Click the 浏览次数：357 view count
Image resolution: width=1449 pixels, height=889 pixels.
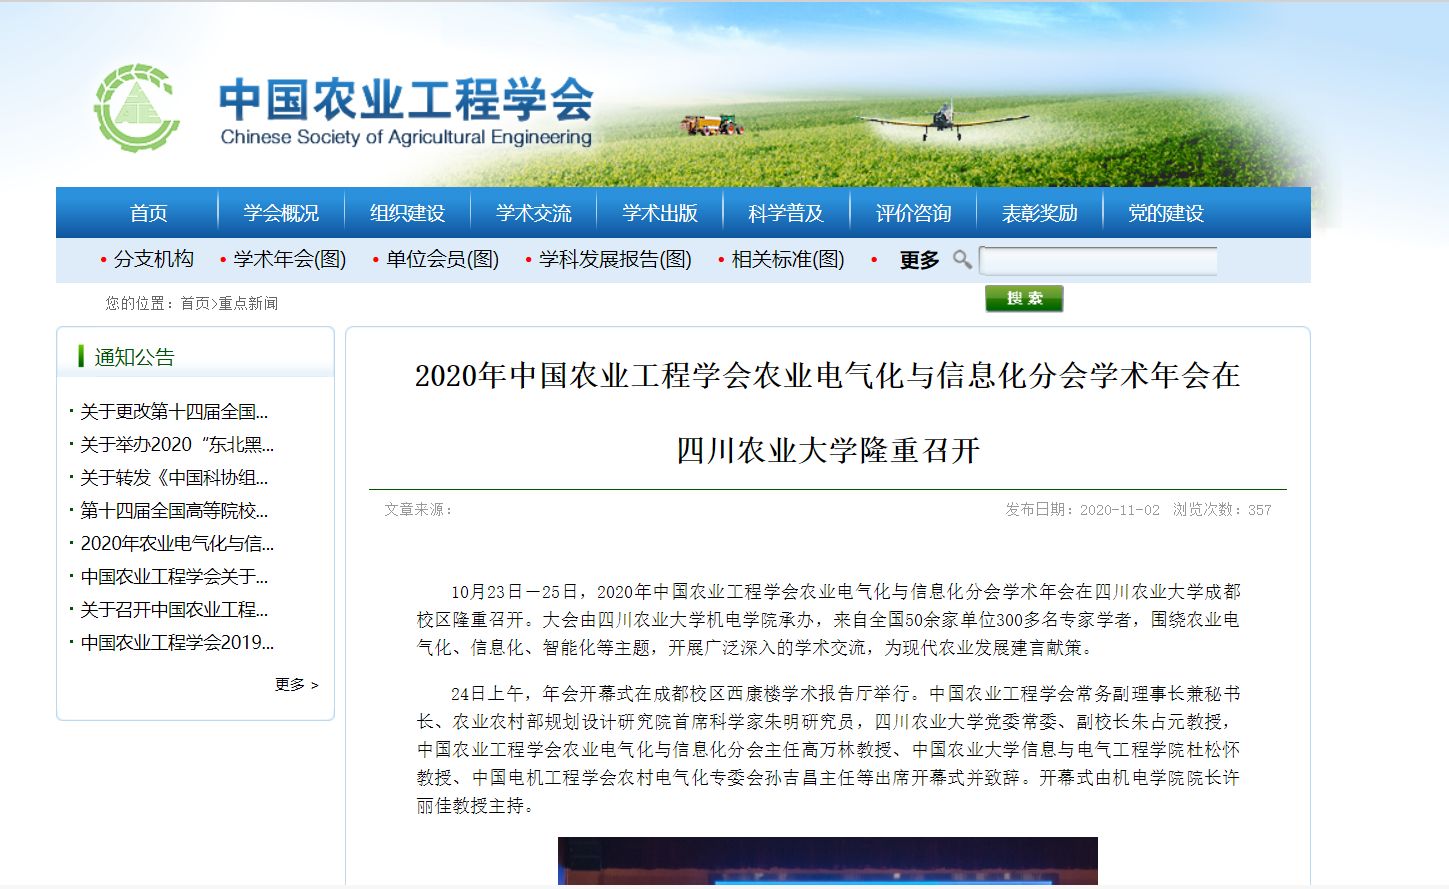[1222, 510]
